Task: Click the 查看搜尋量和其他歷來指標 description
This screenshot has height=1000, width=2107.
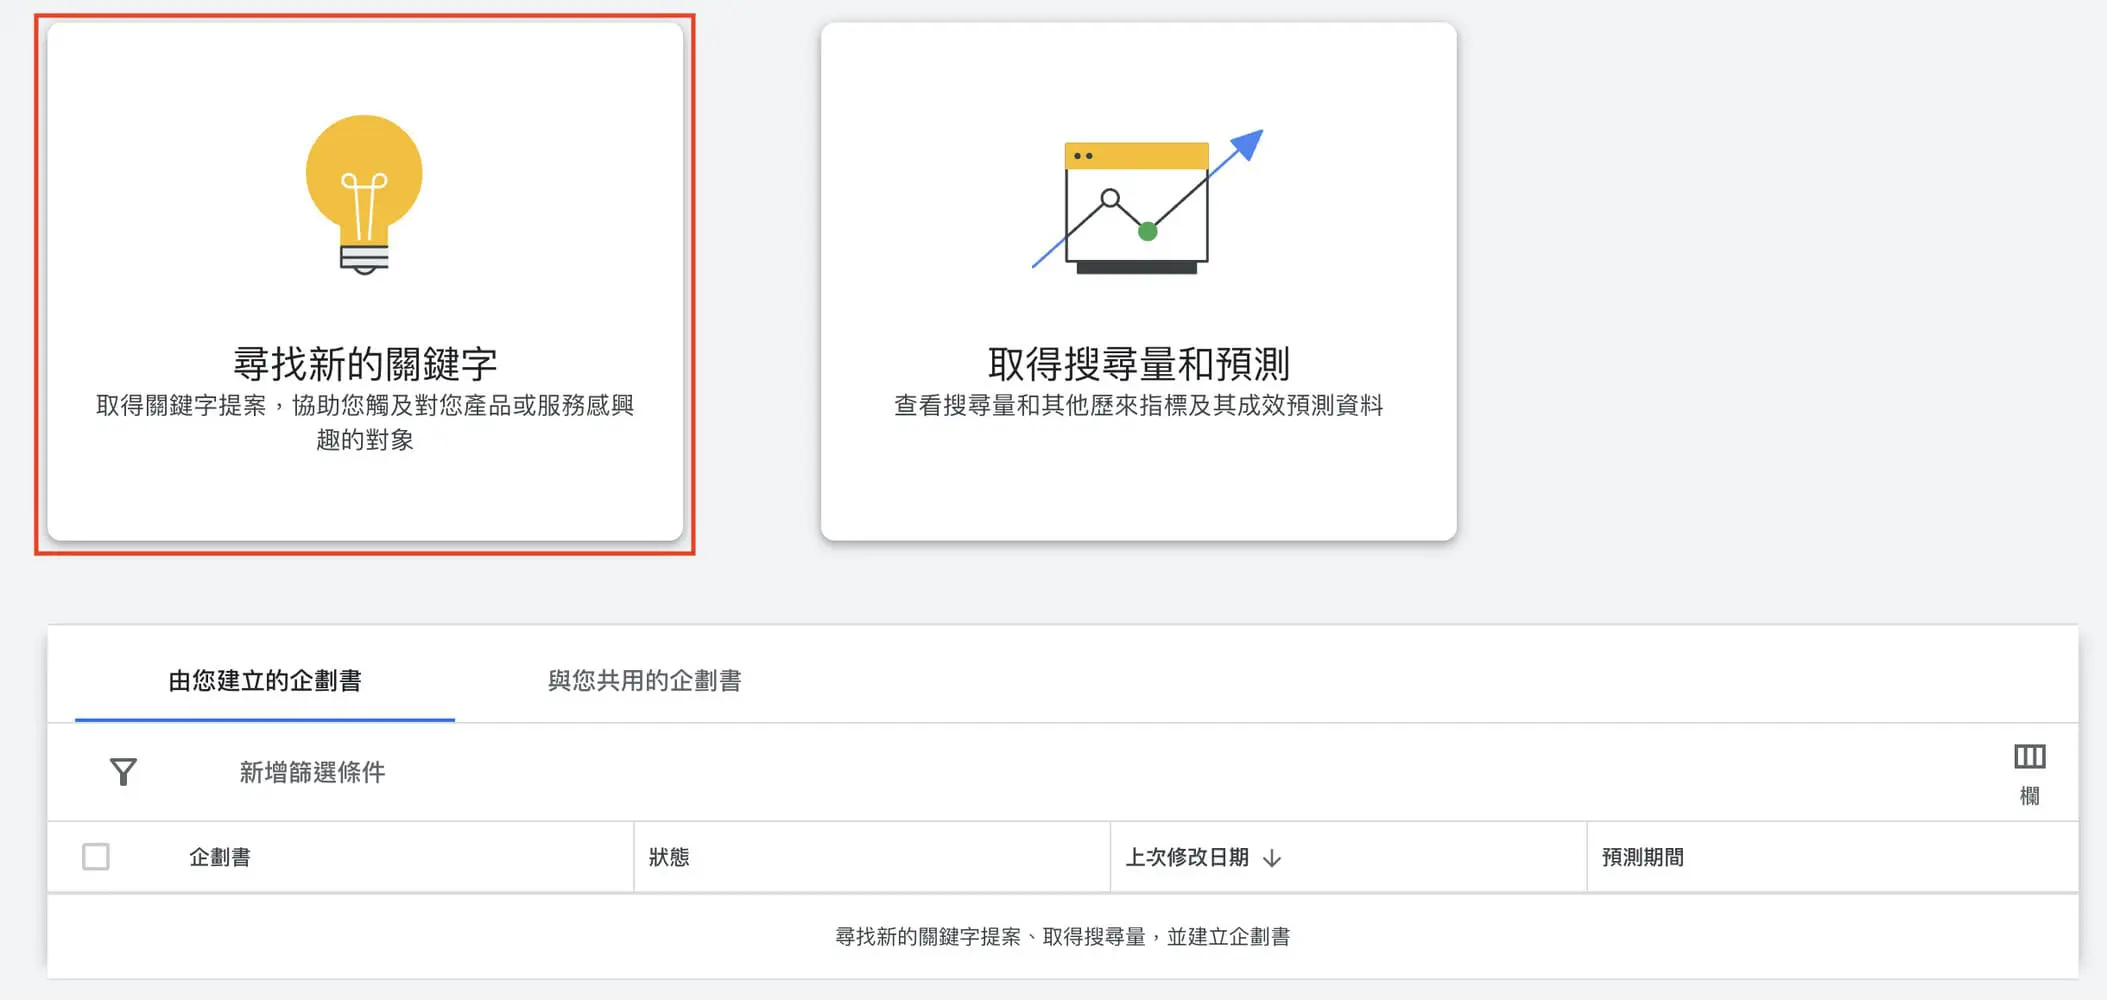Action: [x=1138, y=405]
